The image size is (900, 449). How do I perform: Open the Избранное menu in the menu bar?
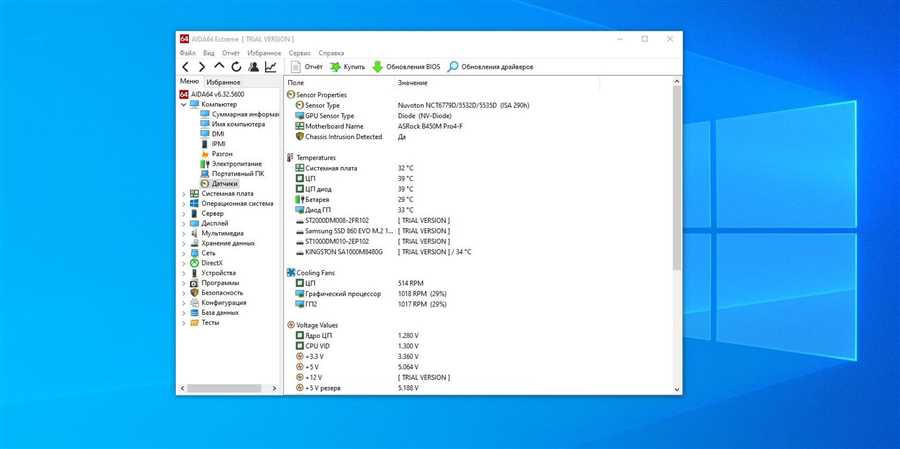[x=265, y=53]
